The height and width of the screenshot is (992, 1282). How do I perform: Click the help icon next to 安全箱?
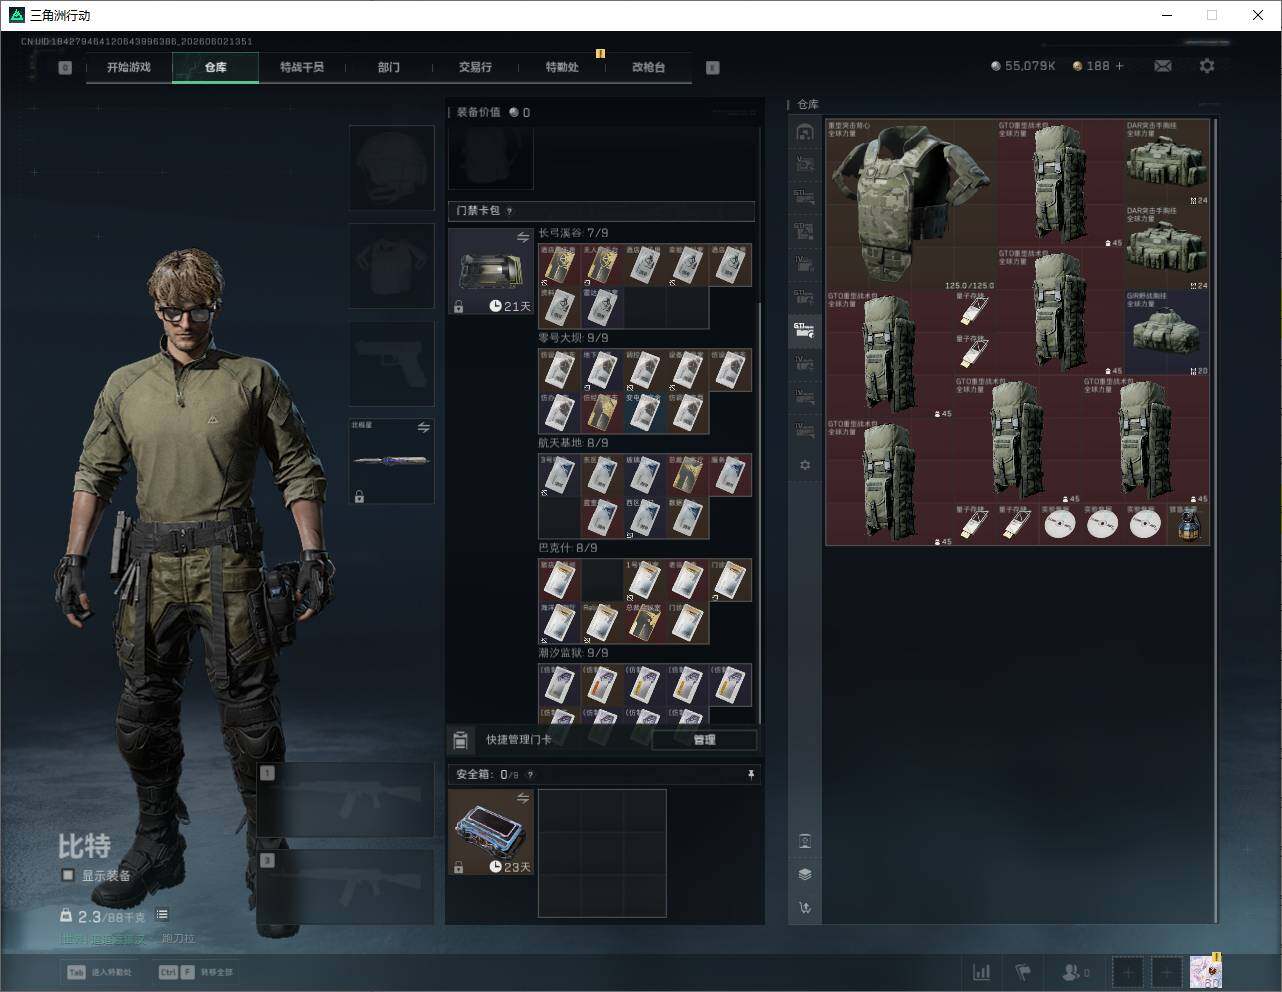[530, 774]
